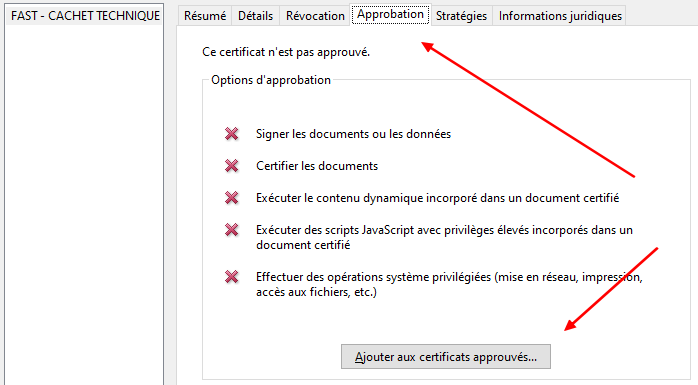Image resolution: width=698 pixels, height=385 pixels.
Task: Select FAST - CACHET TECHNIQUE certificate entry
Action: (85, 16)
